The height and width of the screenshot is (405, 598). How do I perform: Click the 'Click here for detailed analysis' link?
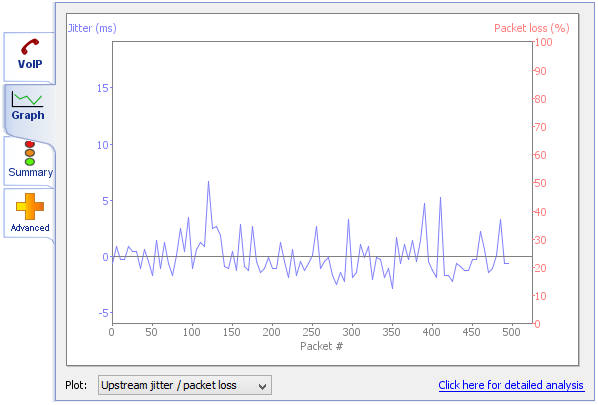pyautogui.click(x=511, y=385)
